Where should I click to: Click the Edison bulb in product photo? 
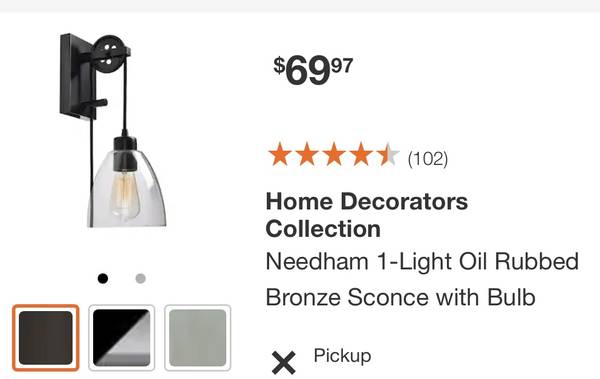(x=124, y=195)
